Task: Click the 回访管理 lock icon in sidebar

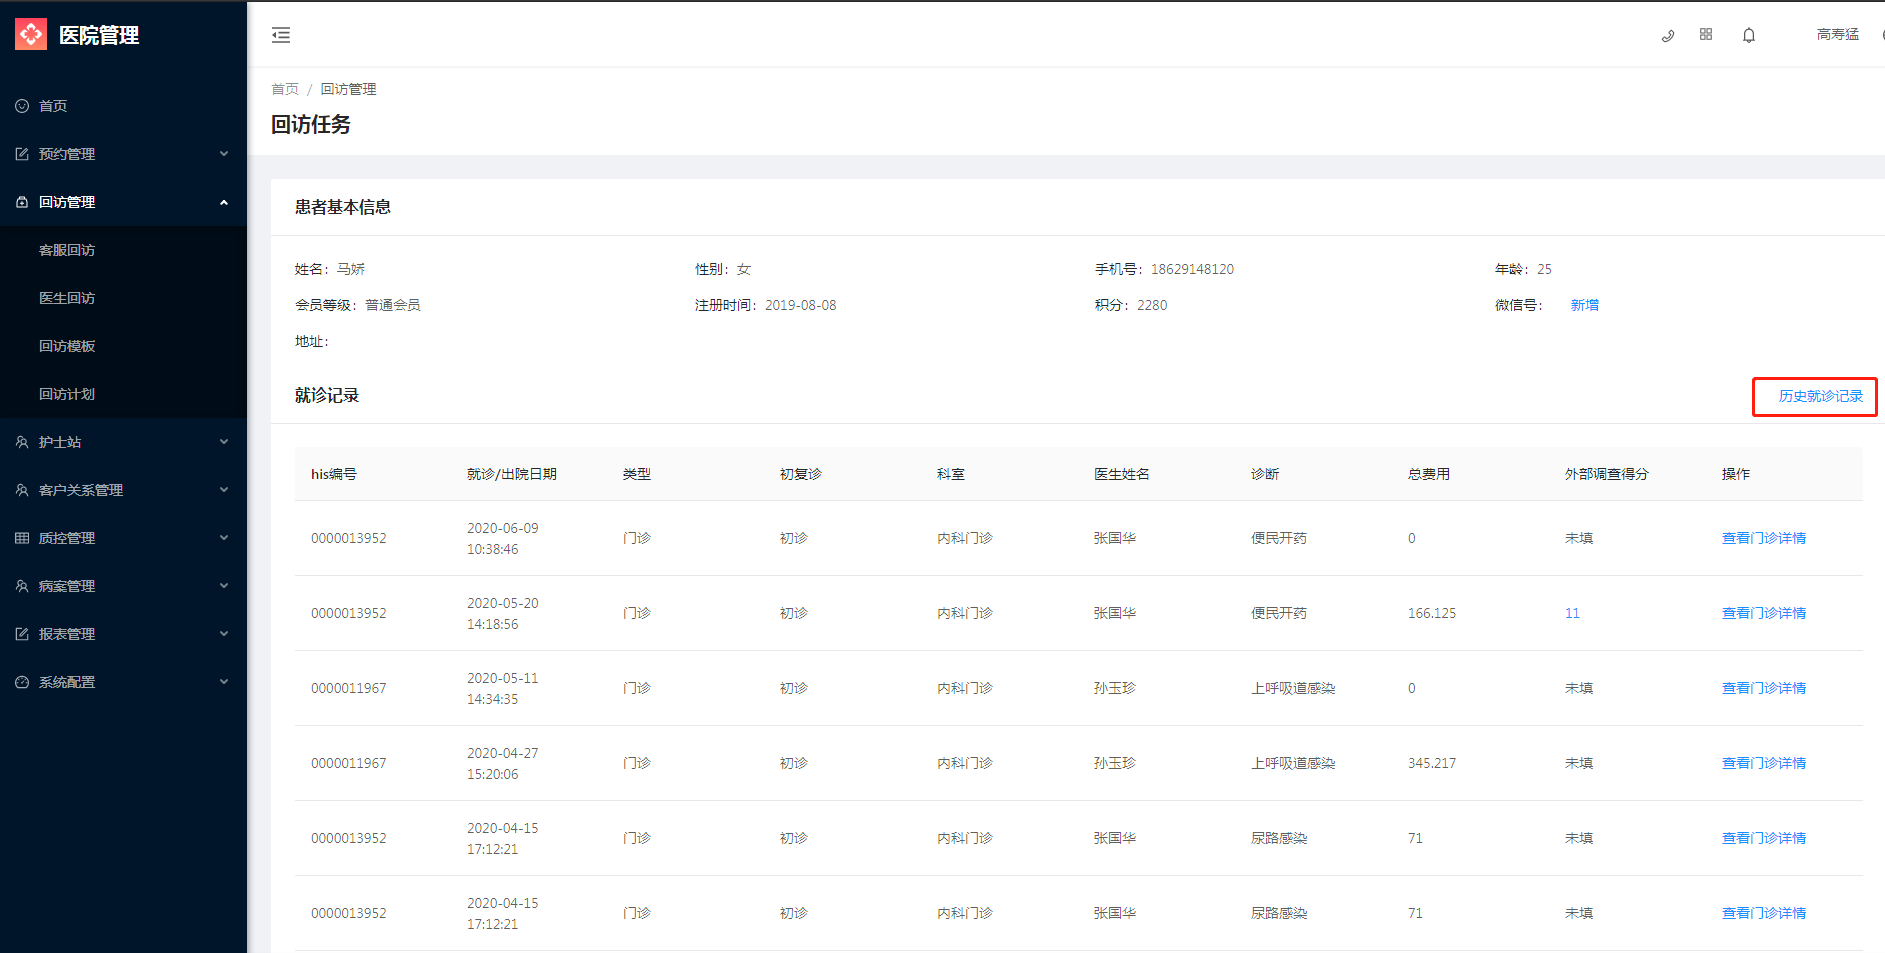Action: point(22,202)
